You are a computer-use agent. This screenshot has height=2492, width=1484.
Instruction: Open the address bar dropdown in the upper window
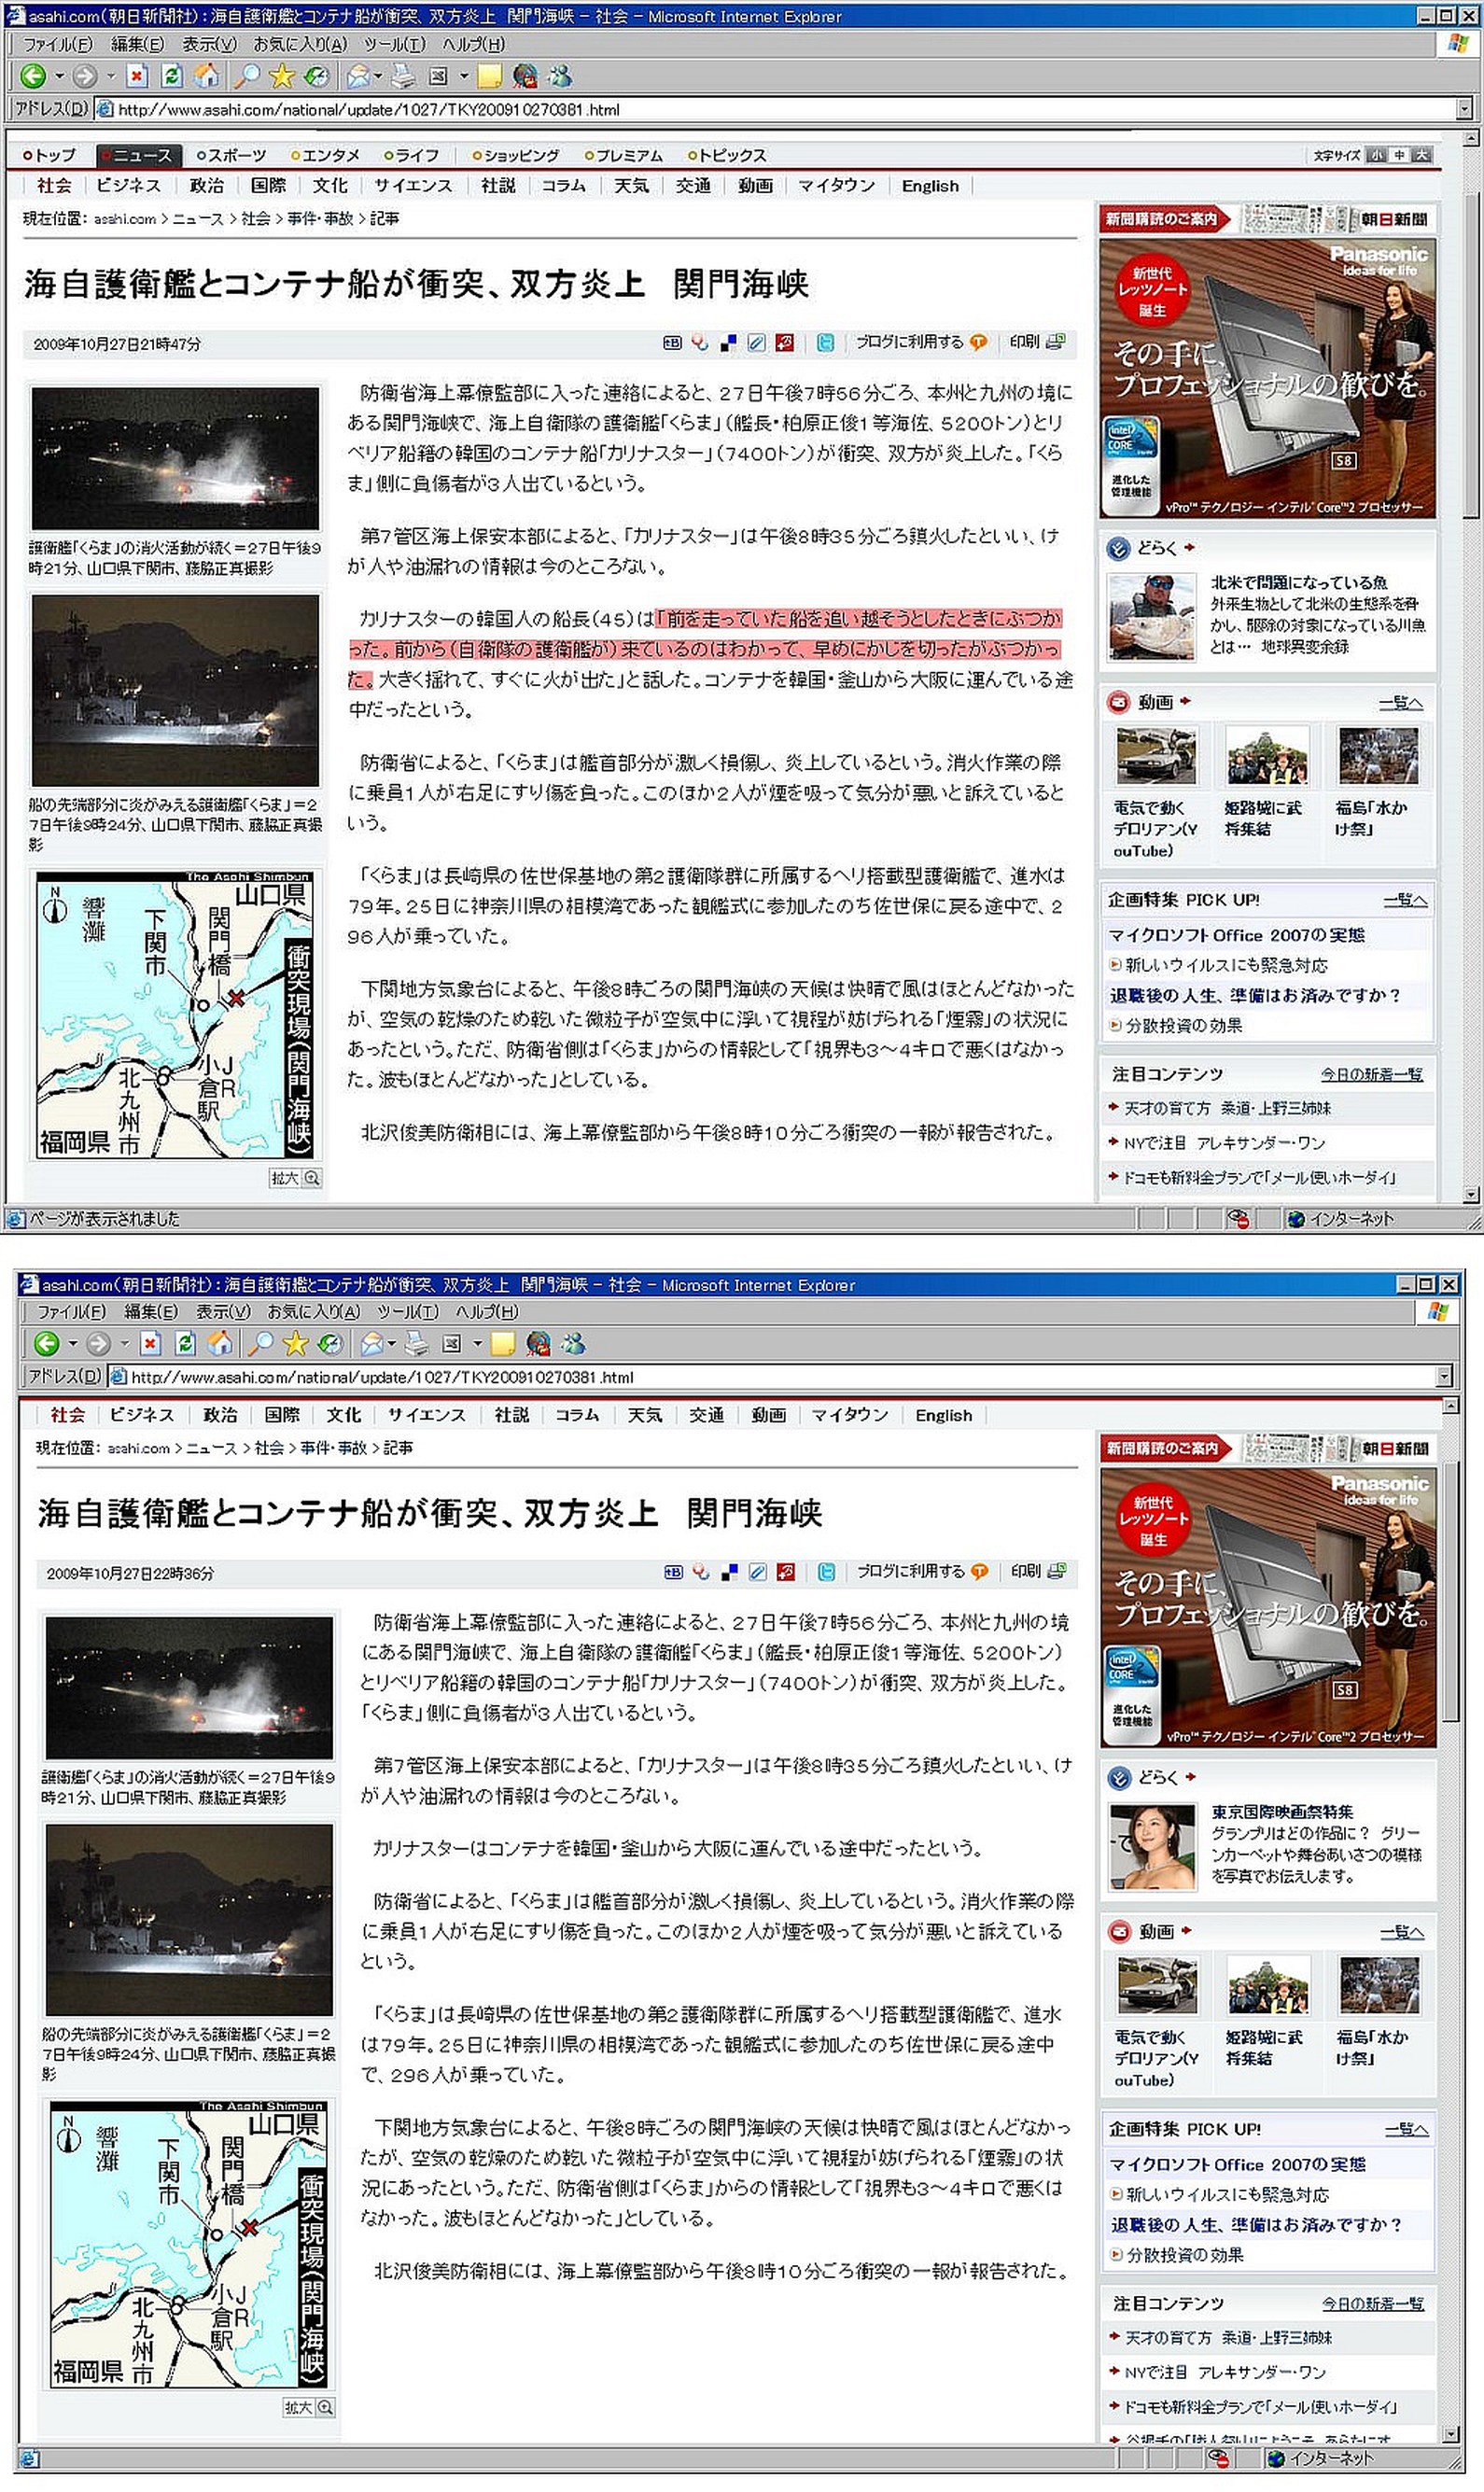[1464, 109]
